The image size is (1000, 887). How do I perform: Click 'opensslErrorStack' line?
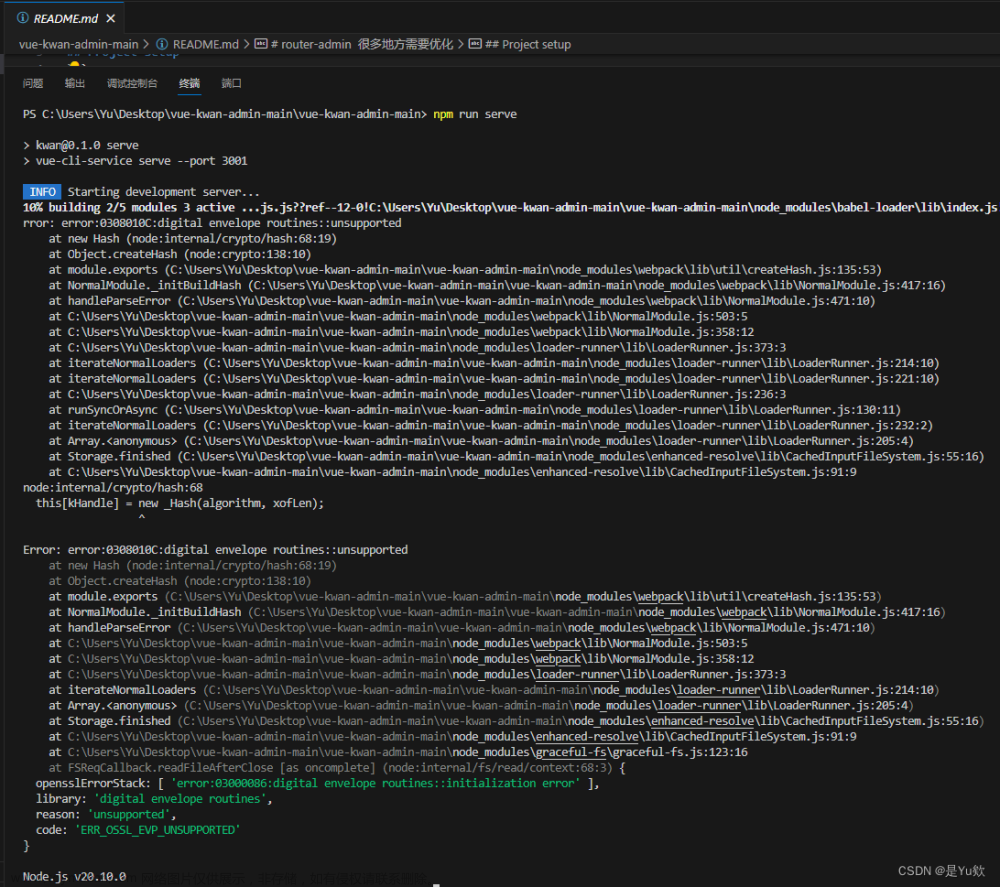(x=318, y=783)
